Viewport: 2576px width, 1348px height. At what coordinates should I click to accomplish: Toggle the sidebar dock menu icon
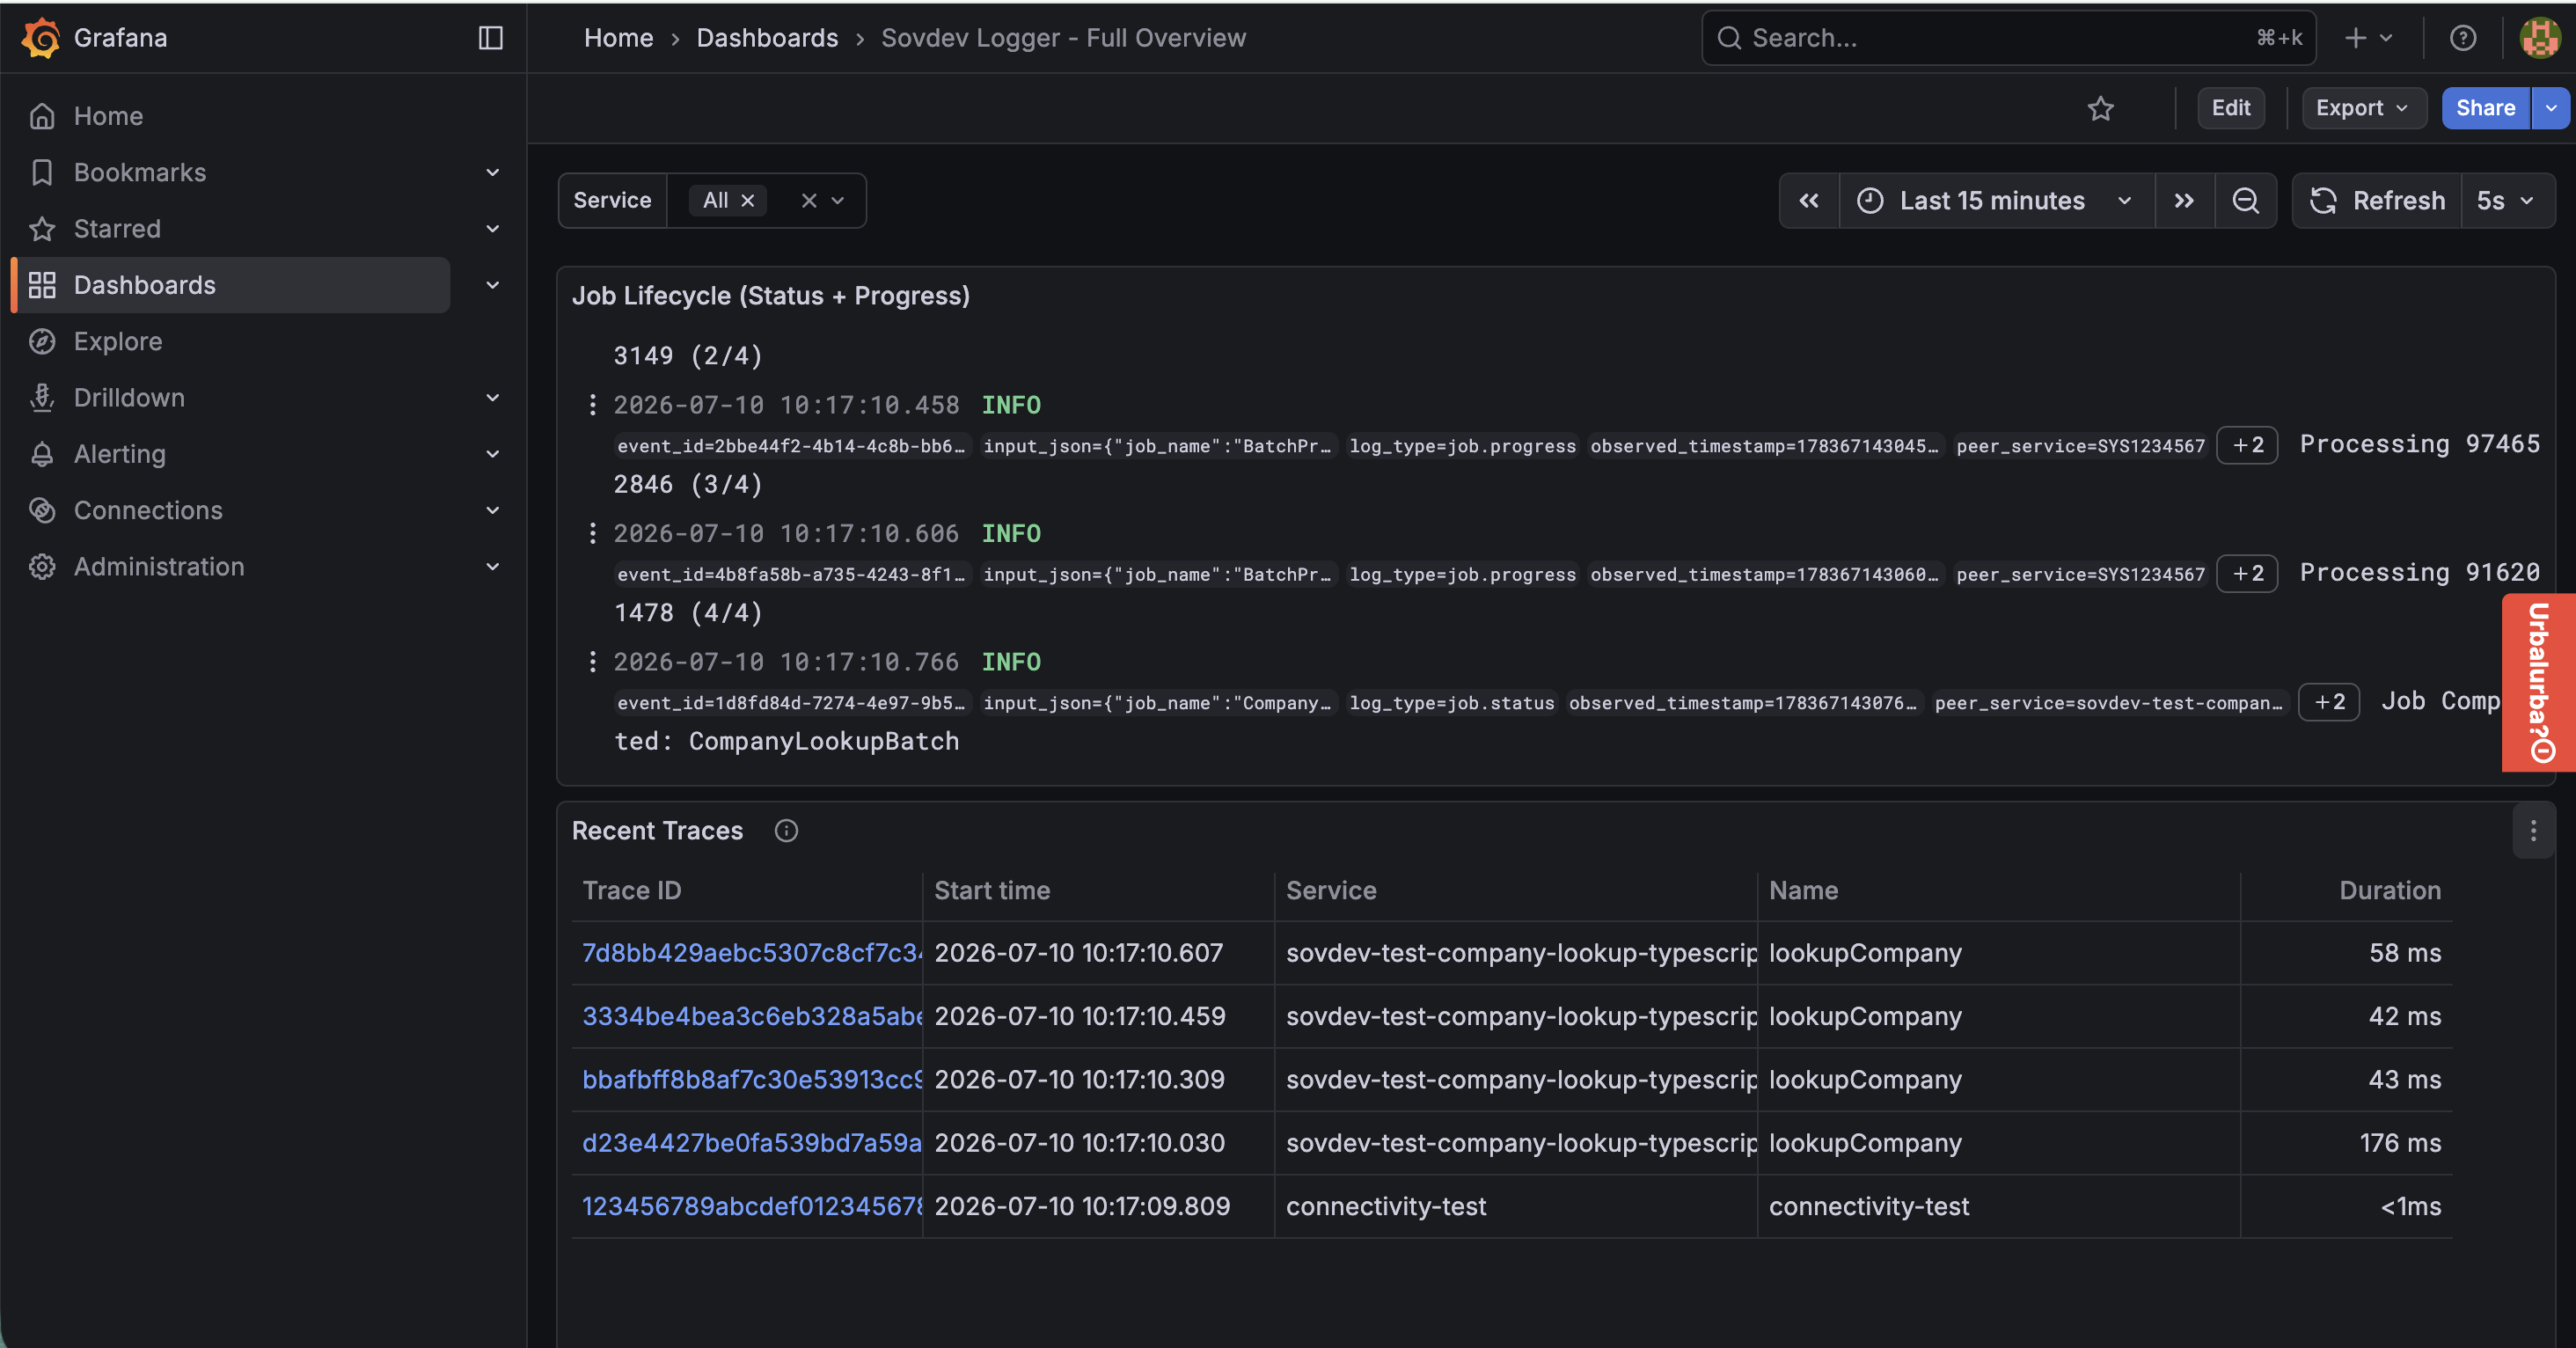[x=490, y=38]
